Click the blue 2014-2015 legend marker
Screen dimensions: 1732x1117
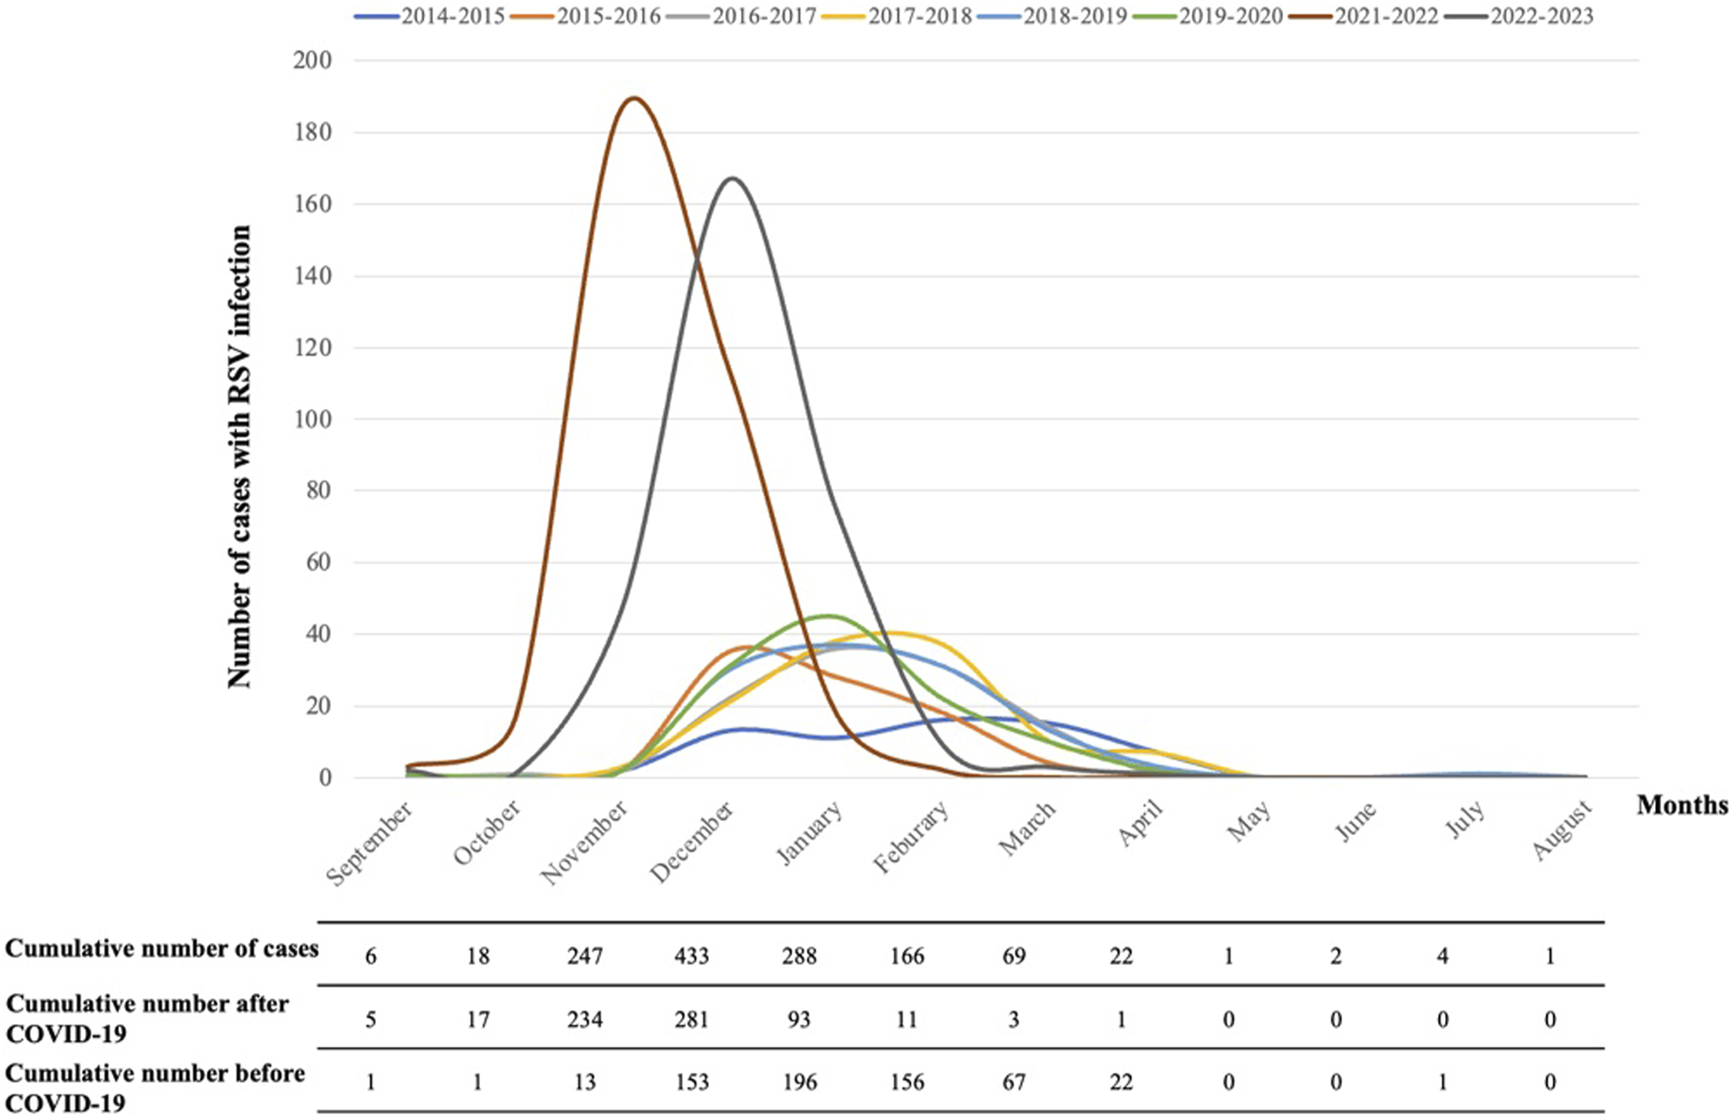(376, 17)
